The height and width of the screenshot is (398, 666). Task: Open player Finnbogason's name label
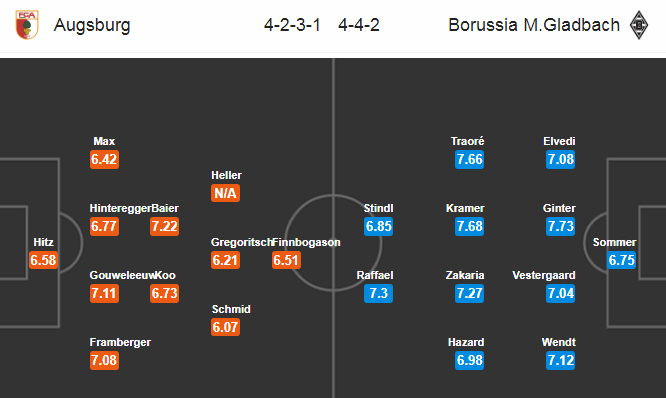[306, 242]
